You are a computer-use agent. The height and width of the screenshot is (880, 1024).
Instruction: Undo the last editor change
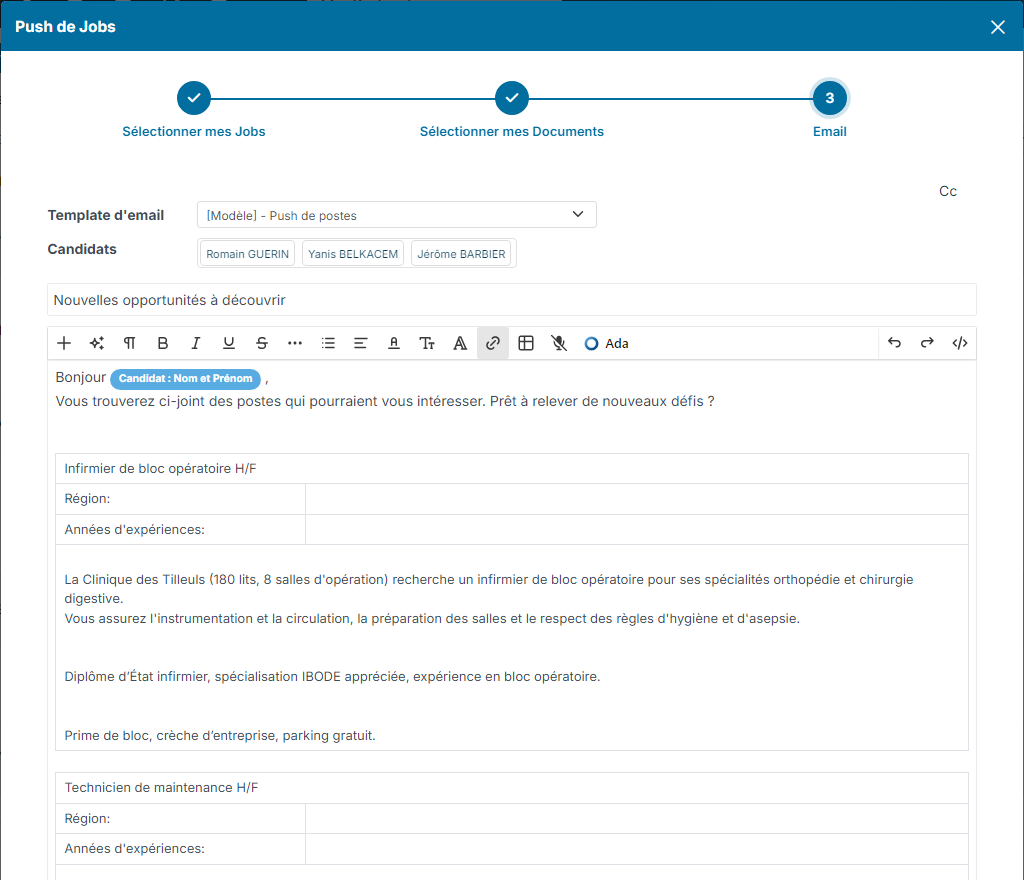pyautogui.click(x=894, y=343)
